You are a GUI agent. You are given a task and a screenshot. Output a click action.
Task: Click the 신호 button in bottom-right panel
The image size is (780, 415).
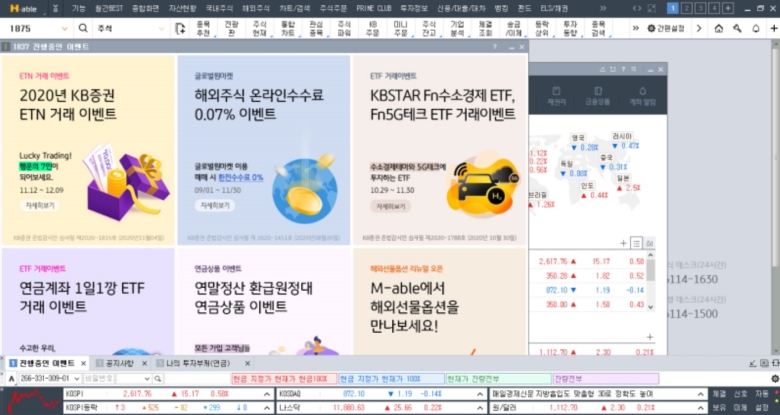point(740,394)
